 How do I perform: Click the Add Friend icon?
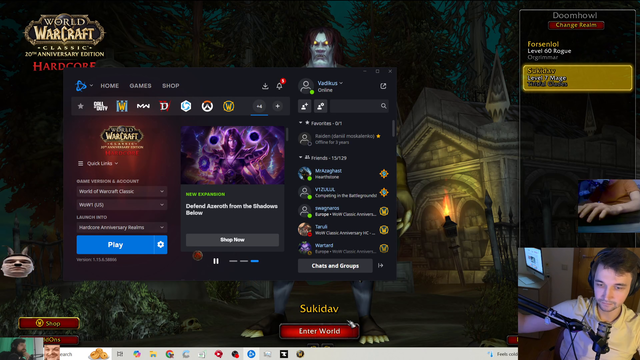(x=304, y=106)
